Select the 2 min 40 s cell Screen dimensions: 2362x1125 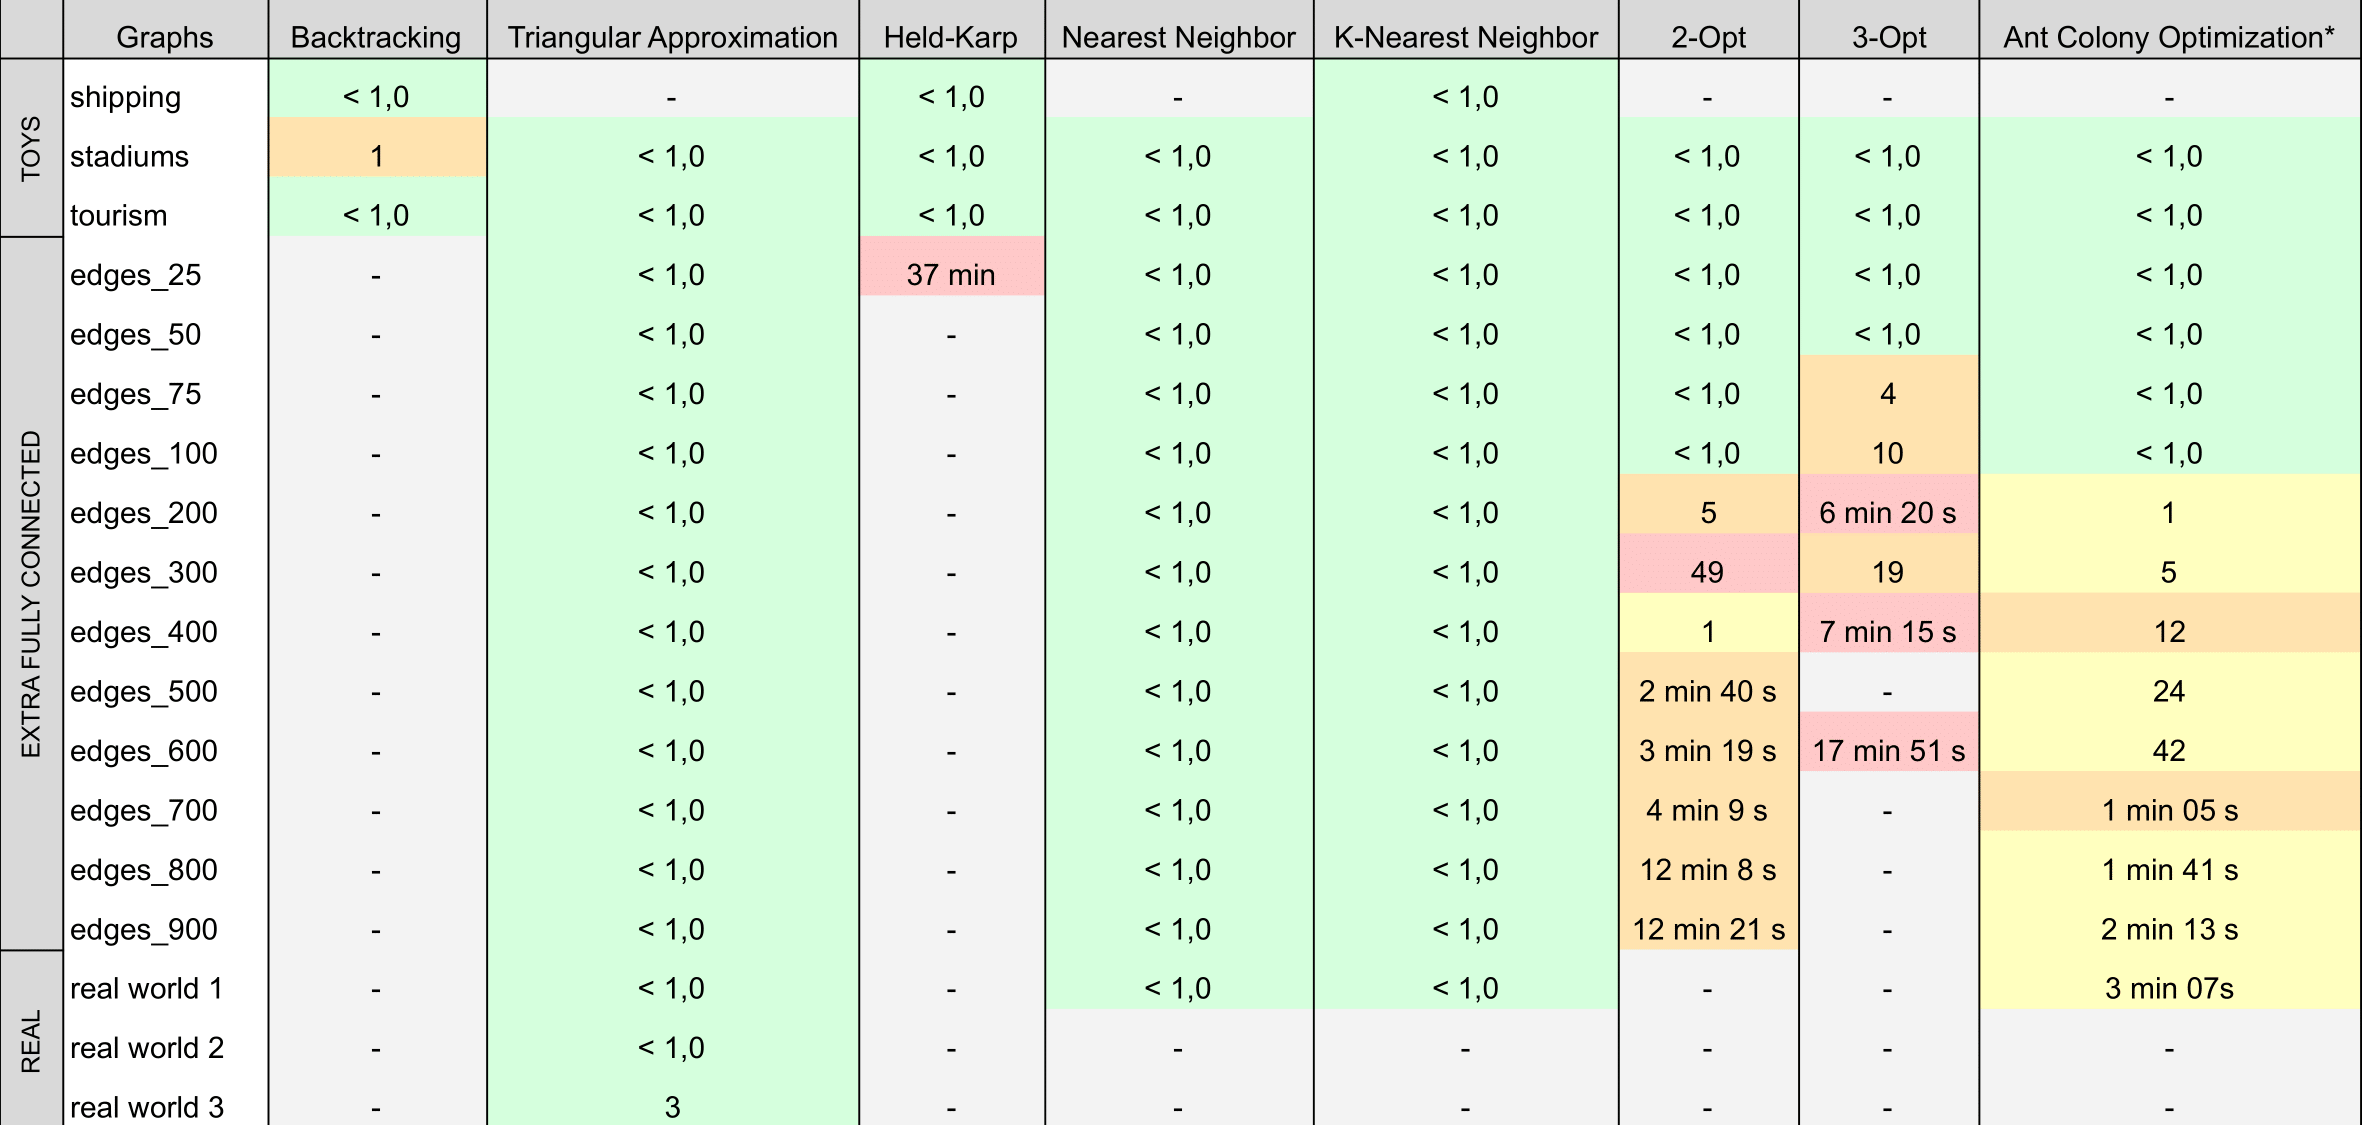click(1708, 692)
